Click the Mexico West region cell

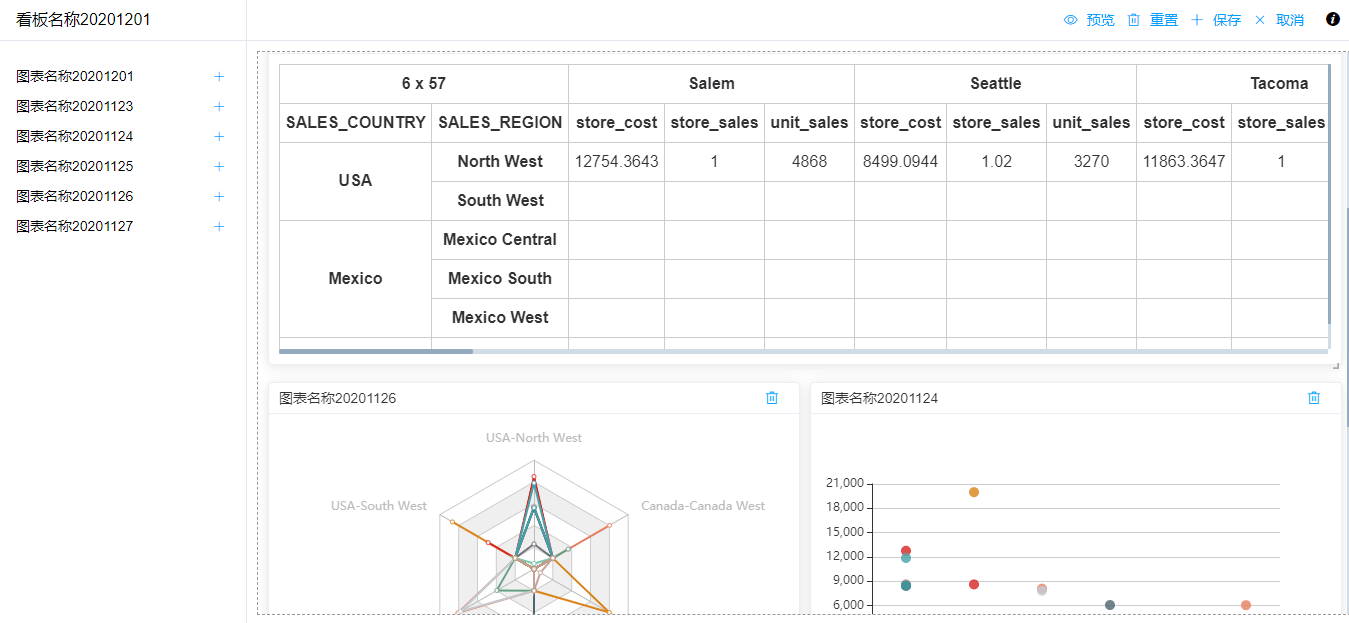(500, 318)
